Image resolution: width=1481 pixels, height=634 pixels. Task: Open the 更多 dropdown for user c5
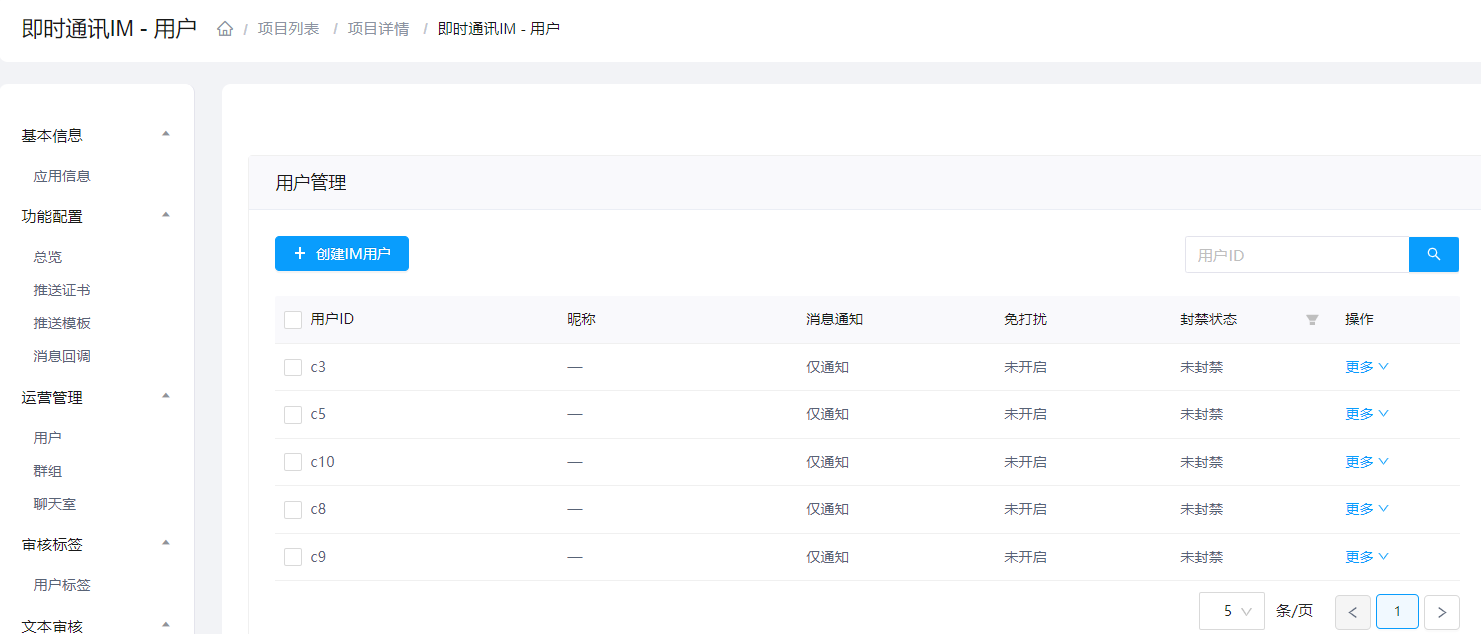click(x=1366, y=414)
